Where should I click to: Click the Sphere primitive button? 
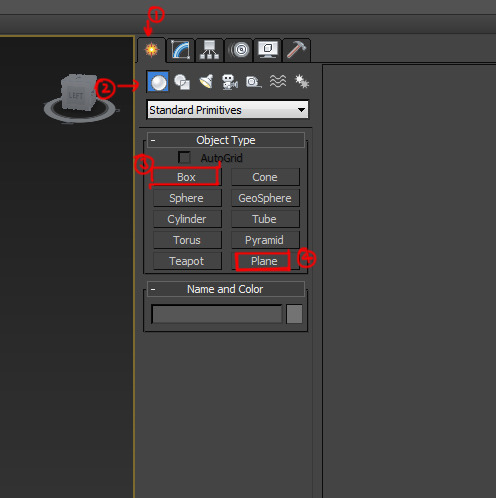pos(187,198)
